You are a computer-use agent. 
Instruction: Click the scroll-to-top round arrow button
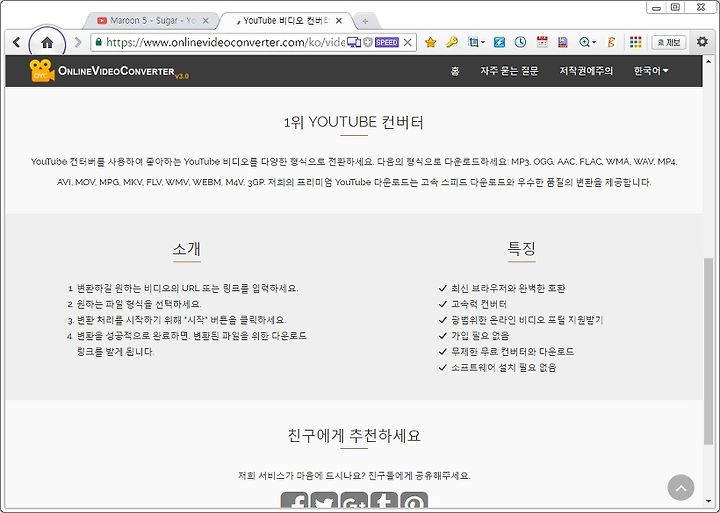(681, 488)
